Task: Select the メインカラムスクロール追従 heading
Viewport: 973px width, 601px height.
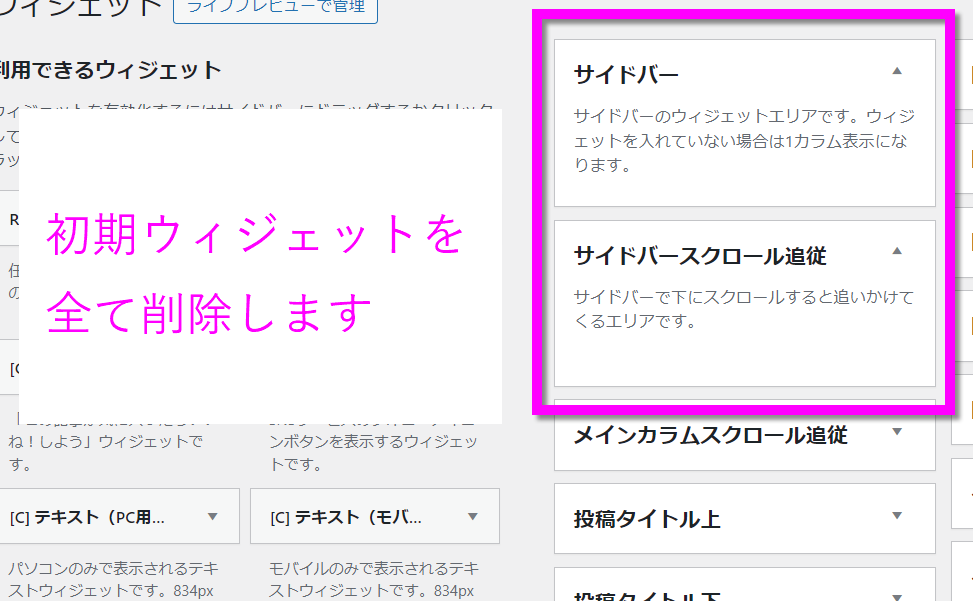Action: coord(710,435)
